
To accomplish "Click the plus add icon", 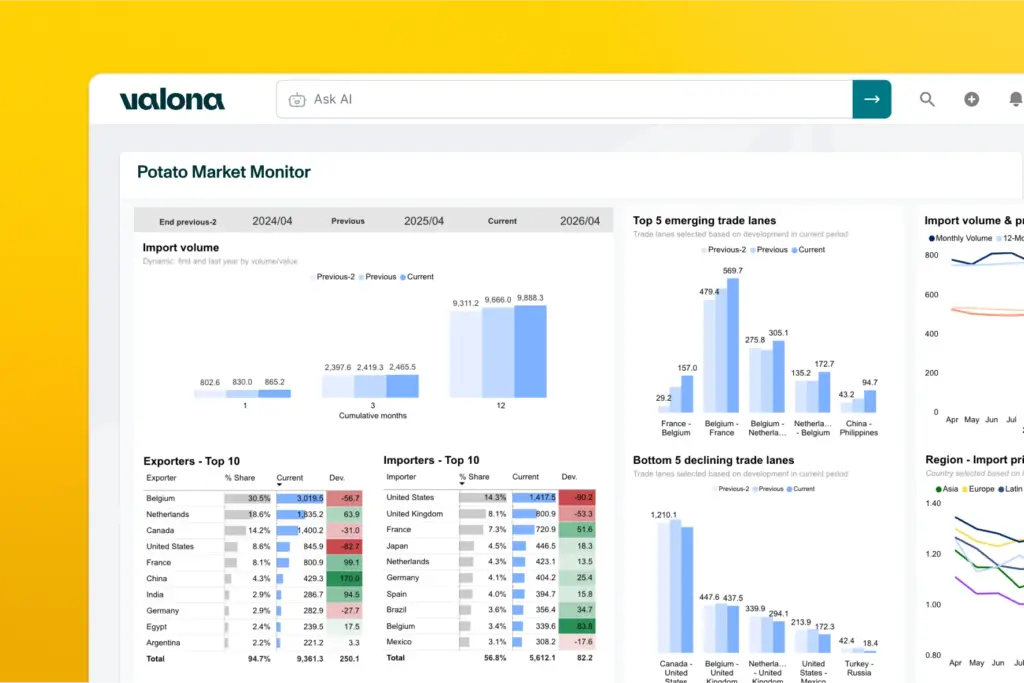I will [x=971, y=99].
